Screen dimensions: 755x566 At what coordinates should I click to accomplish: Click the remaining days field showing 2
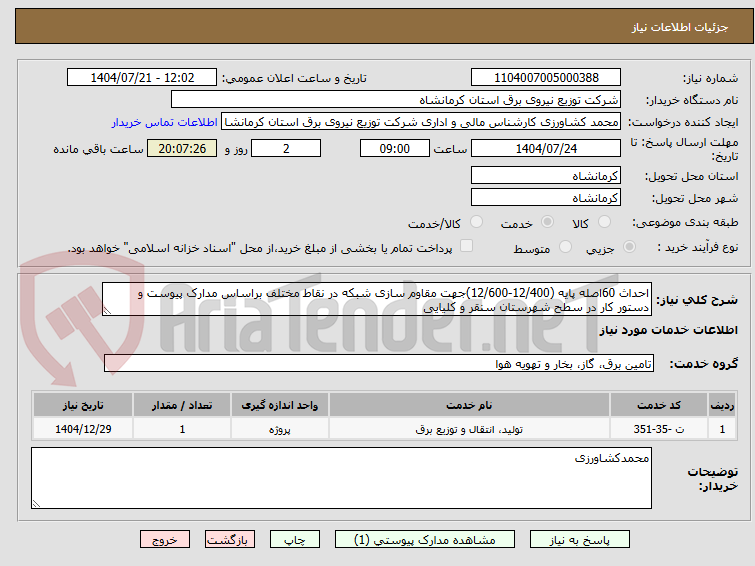pyautogui.click(x=286, y=148)
